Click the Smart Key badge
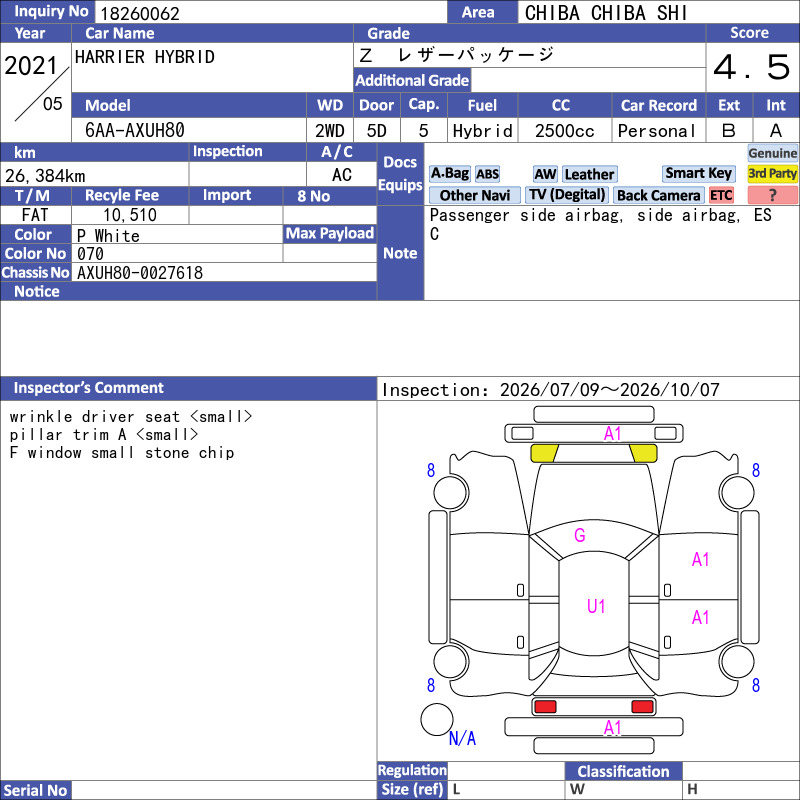 (698, 173)
